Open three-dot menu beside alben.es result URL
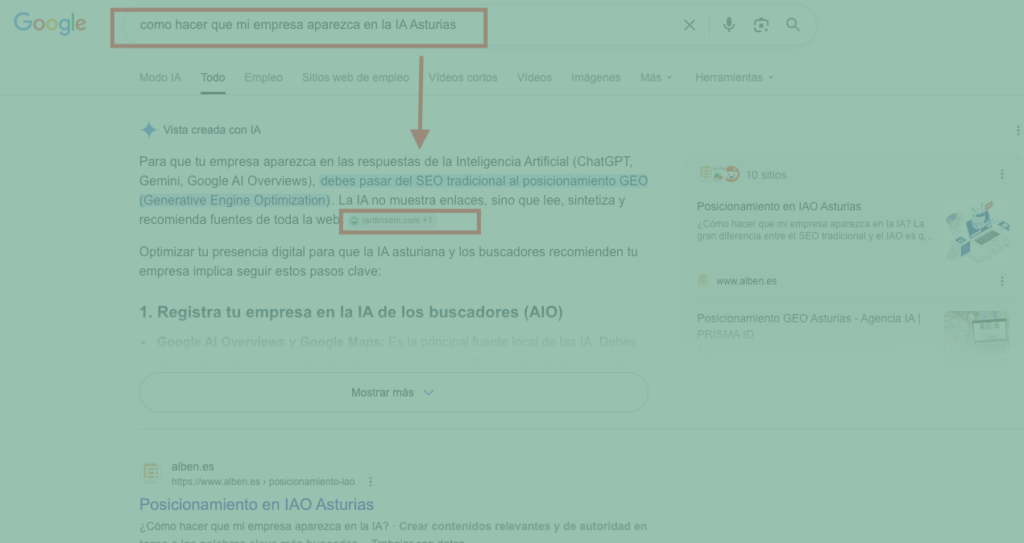The image size is (1024, 543). pos(370,482)
